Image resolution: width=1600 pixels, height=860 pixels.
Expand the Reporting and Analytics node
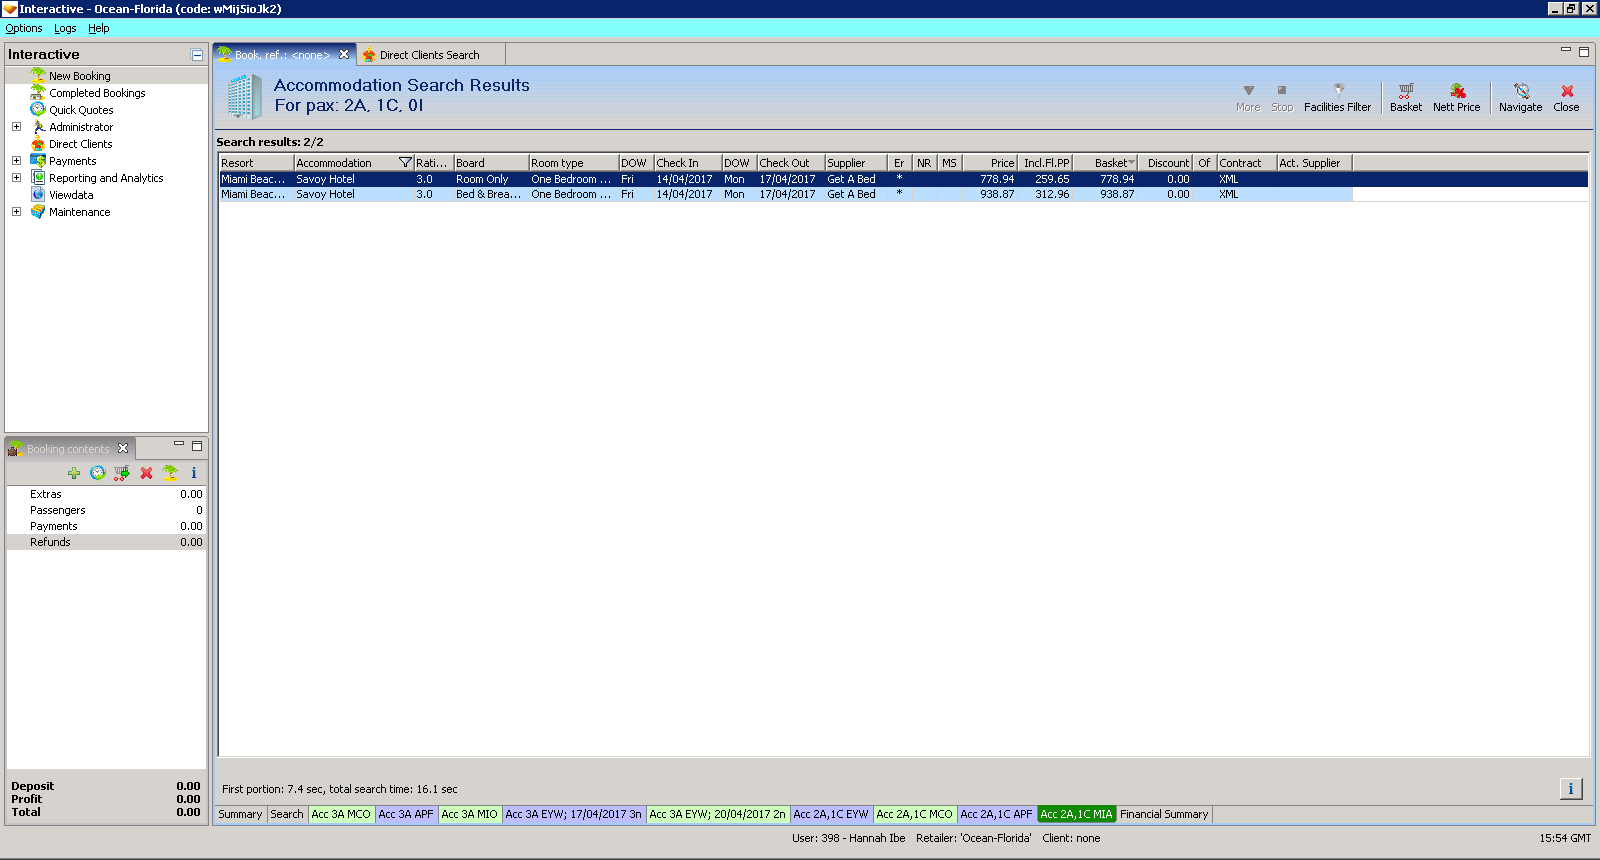coord(16,178)
